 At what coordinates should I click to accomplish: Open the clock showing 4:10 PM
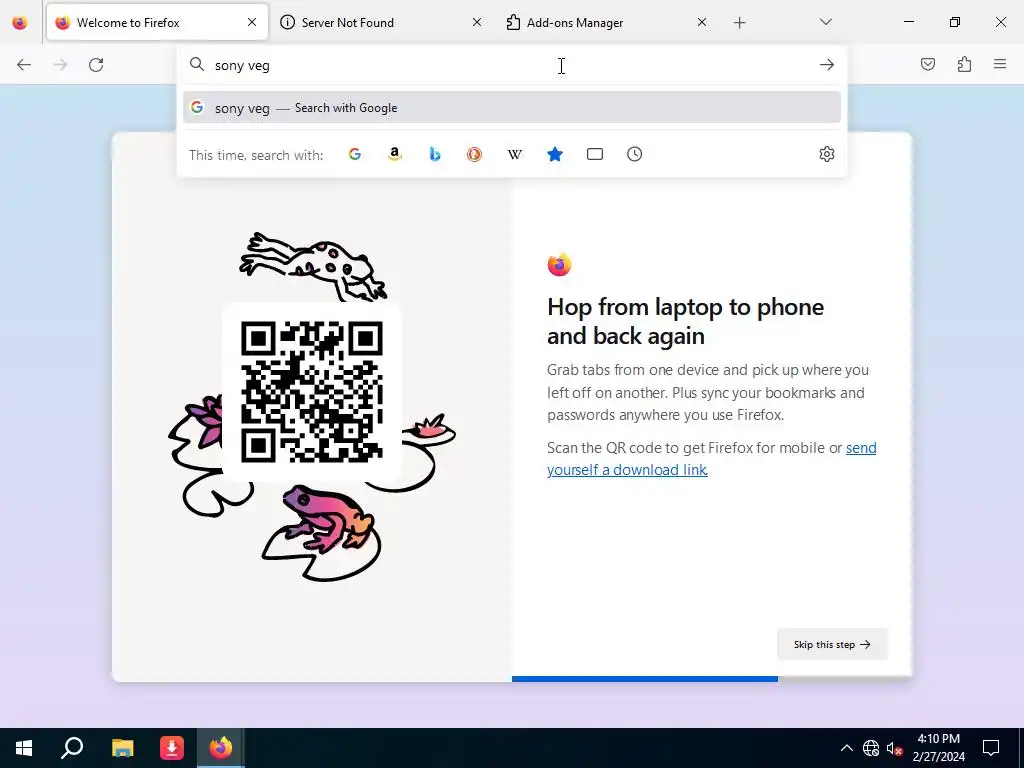click(938, 748)
